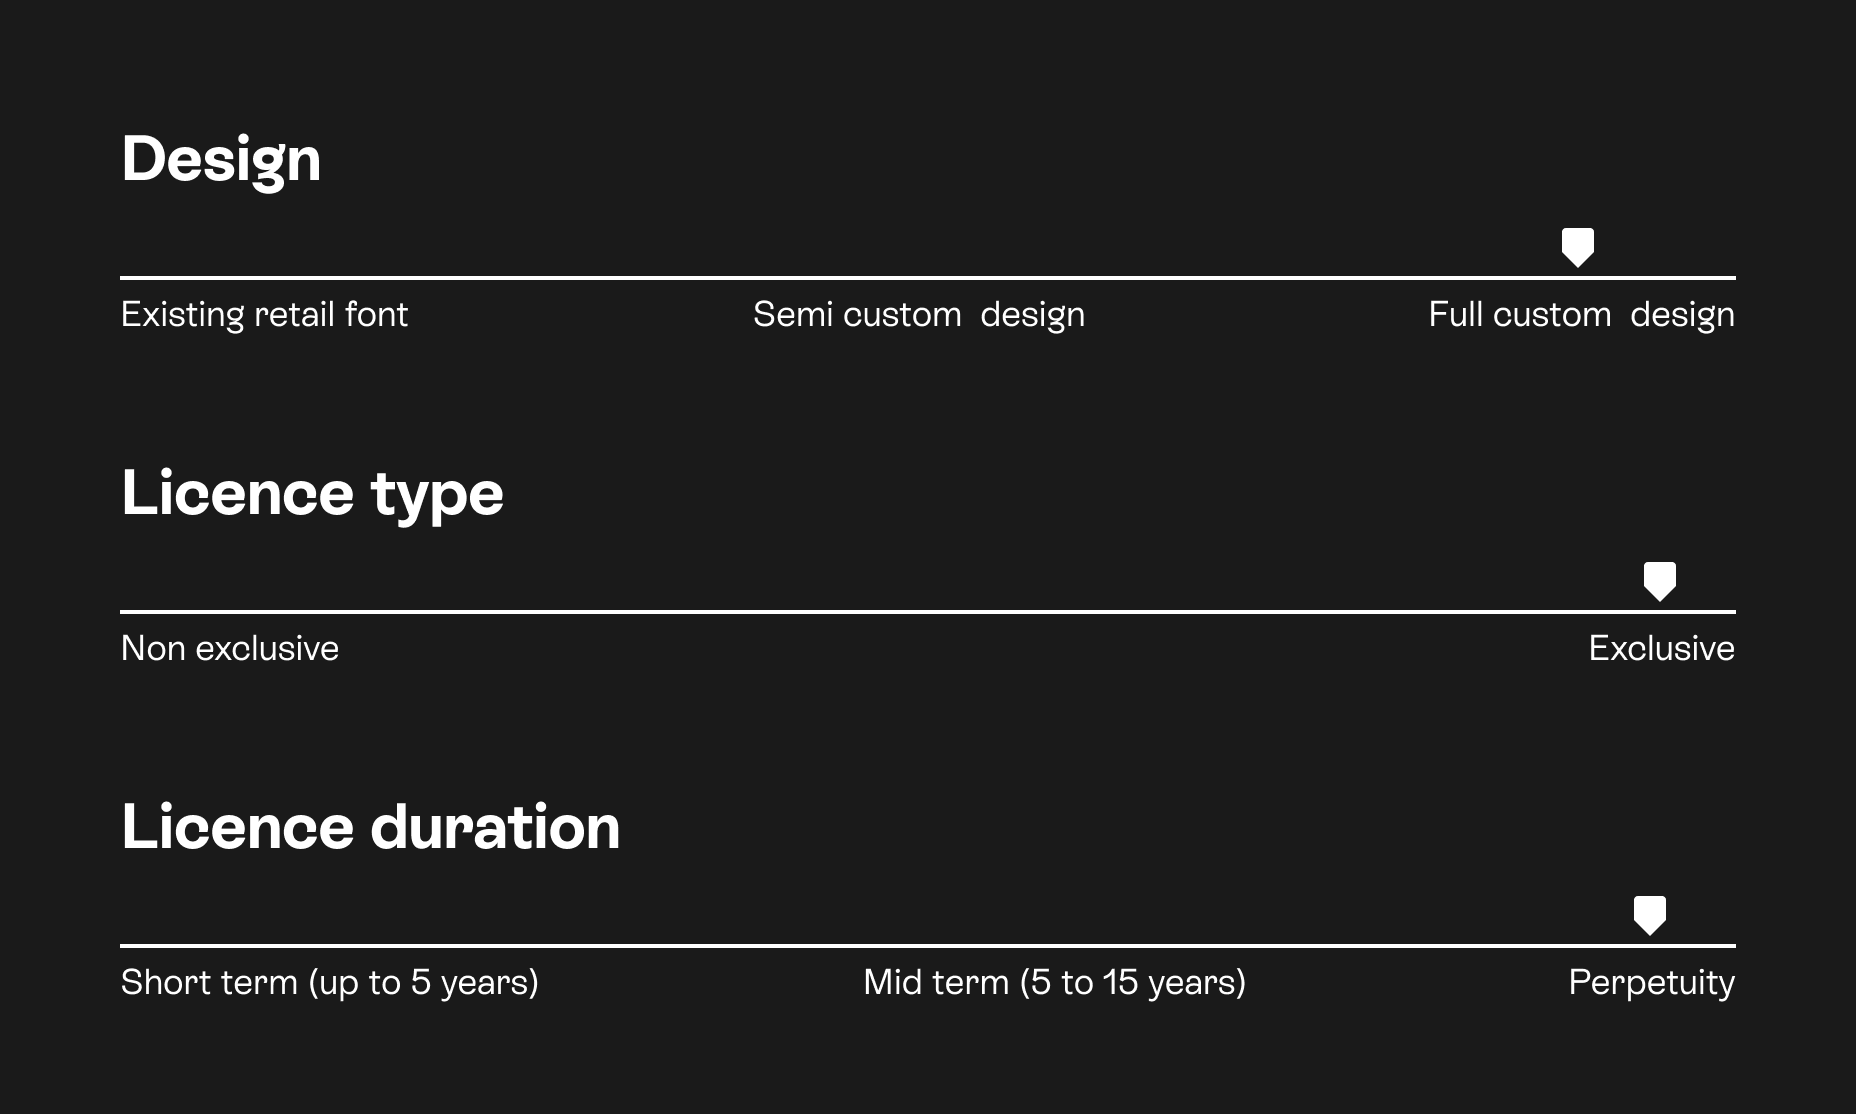Click the Licence type slider marker
The height and width of the screenshot is (1114, 1856).
1659,580
